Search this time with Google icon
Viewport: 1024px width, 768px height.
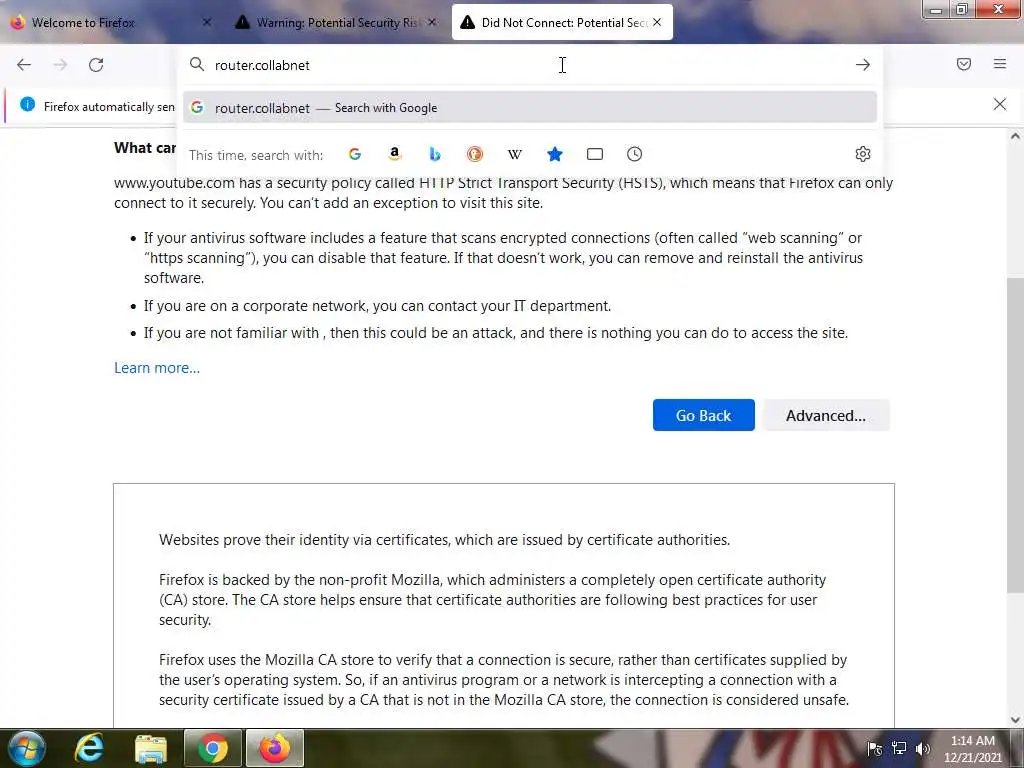pos(355,154)
